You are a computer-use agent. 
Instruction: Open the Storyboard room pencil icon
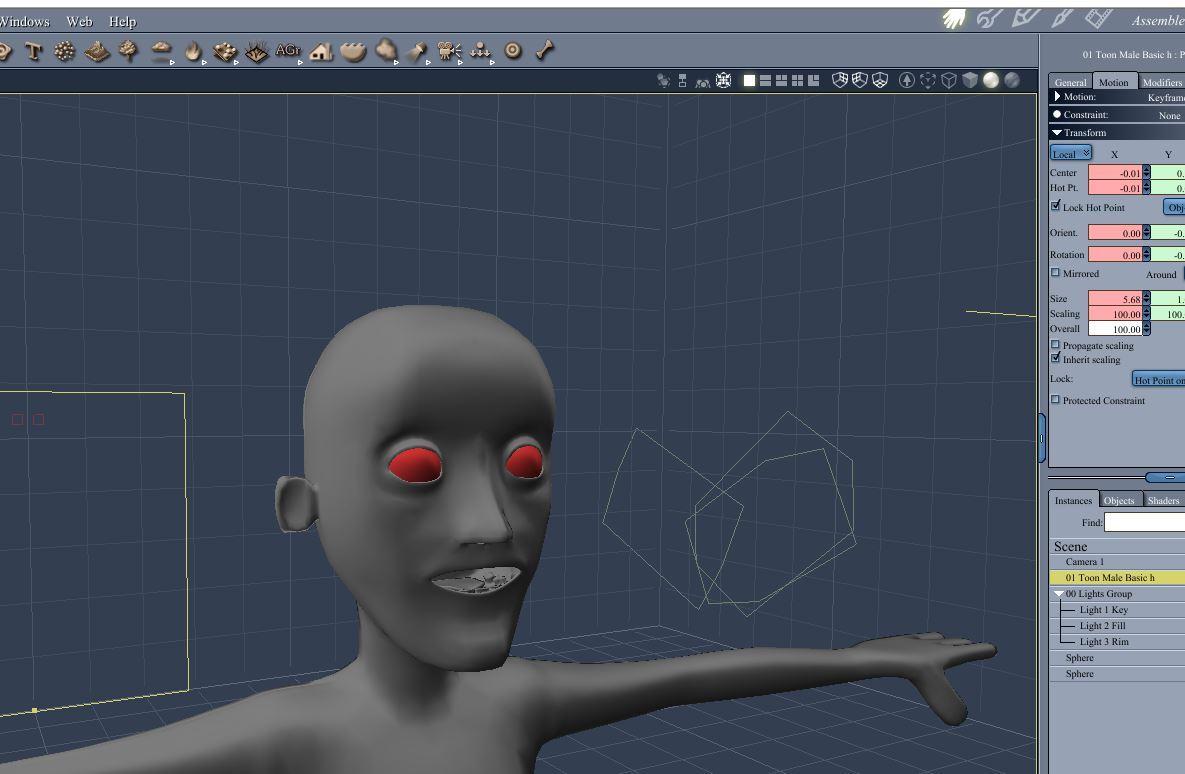pos(1025,17)
